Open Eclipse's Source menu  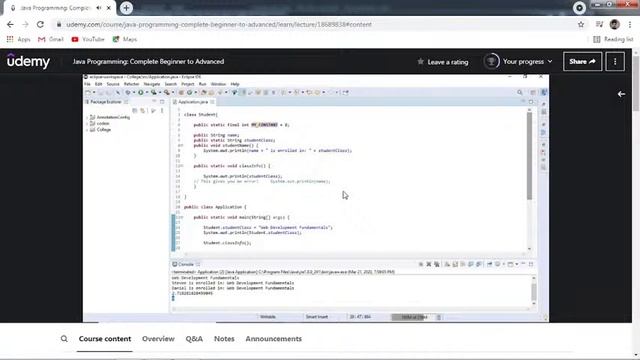113,84
